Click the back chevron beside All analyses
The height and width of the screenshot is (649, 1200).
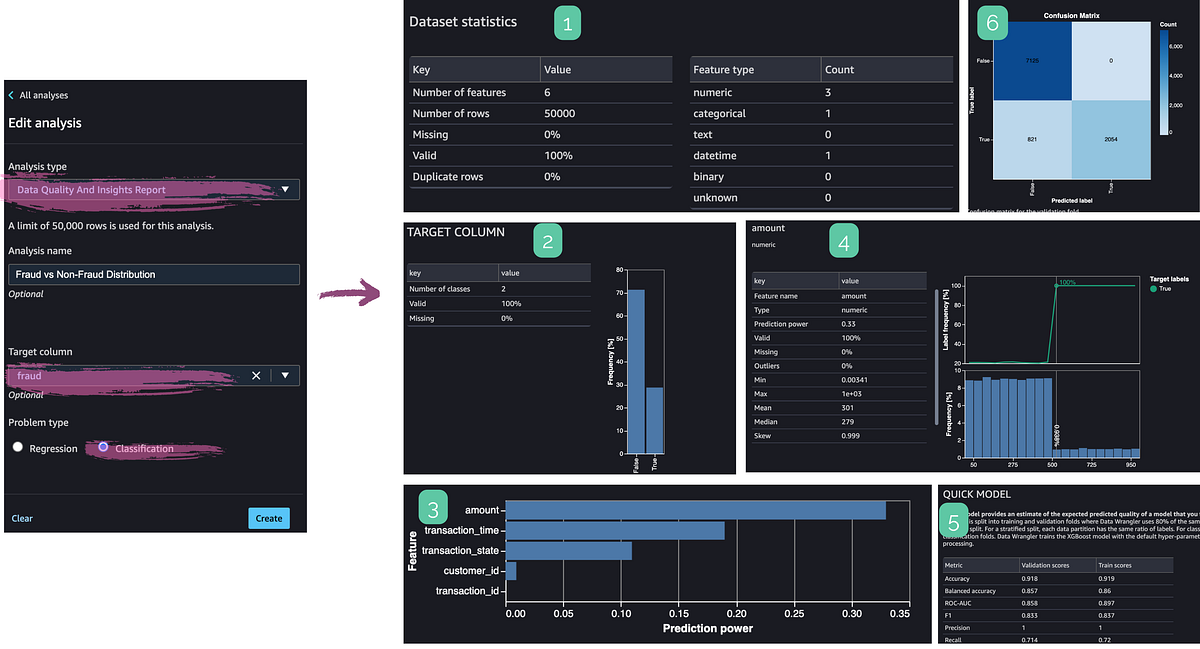[12, 95]
